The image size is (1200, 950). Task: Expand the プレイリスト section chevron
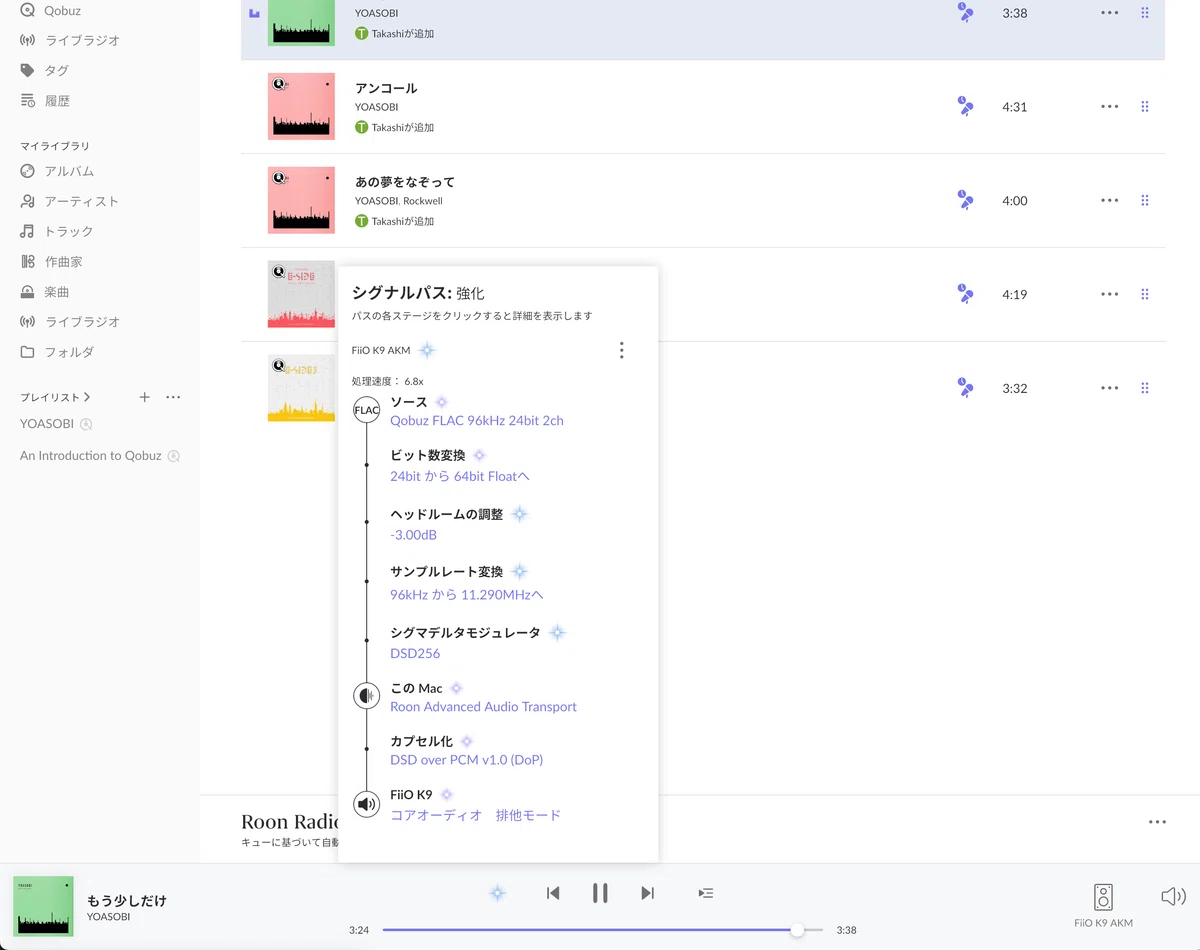pyautogui.click(x=87, y=397)
